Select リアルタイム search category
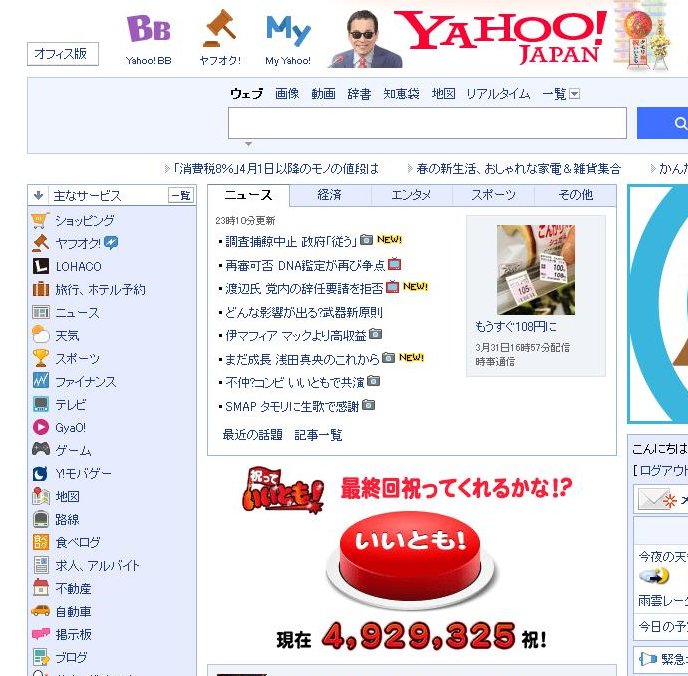Screen dimensions: 688x676 click(498, 93)
